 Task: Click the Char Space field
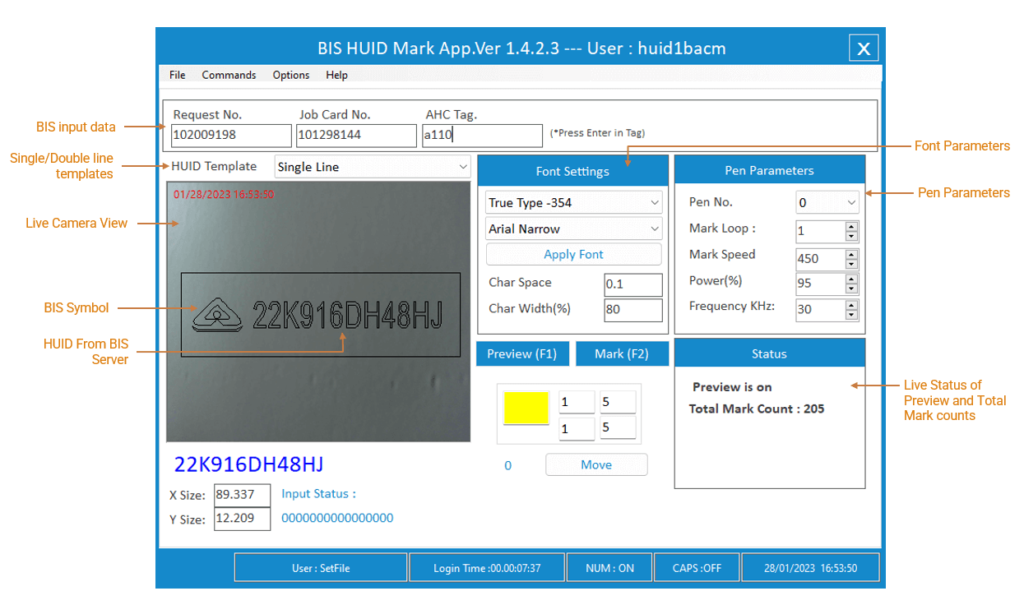coord(633,284)
